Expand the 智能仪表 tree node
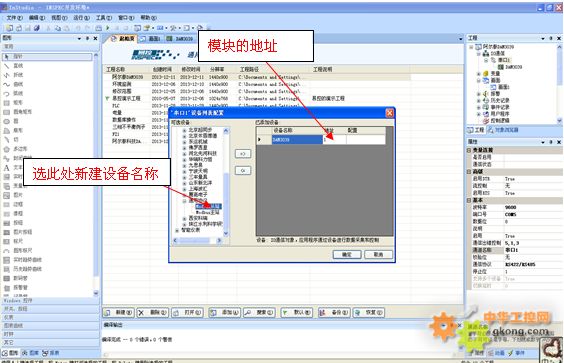 (177, 230)
